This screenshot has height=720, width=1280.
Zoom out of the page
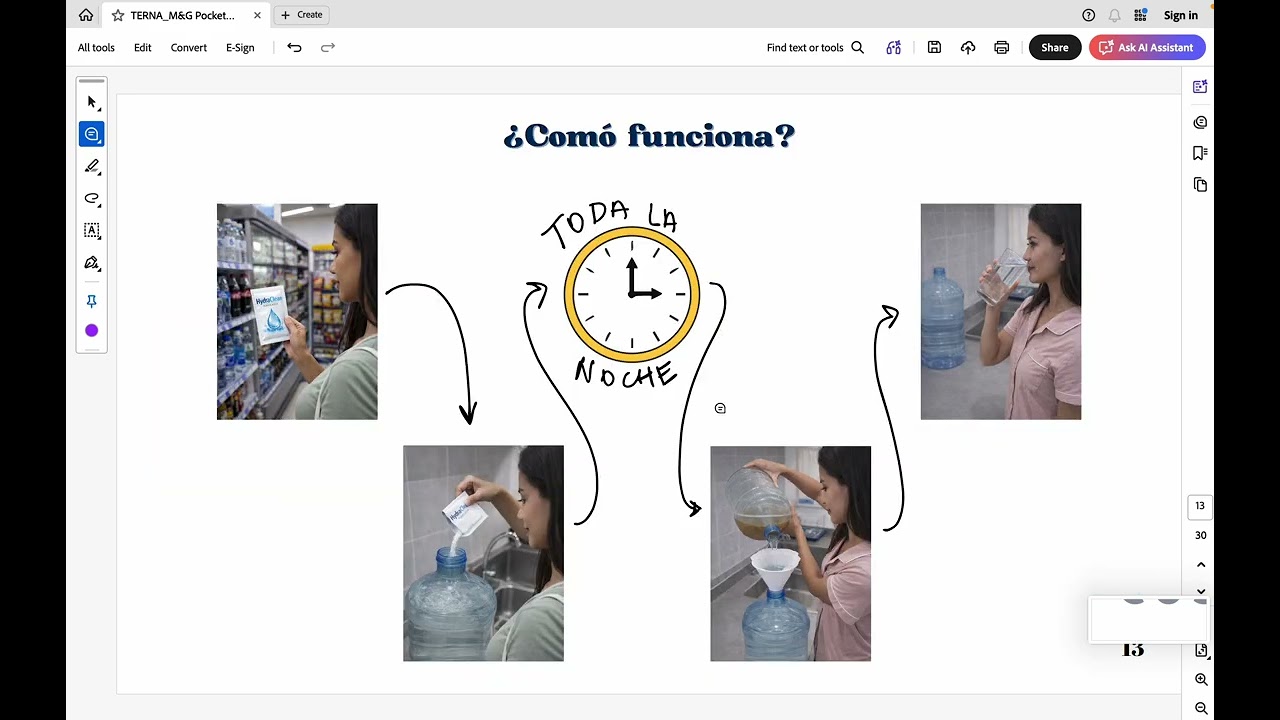tap(1201, 708)
